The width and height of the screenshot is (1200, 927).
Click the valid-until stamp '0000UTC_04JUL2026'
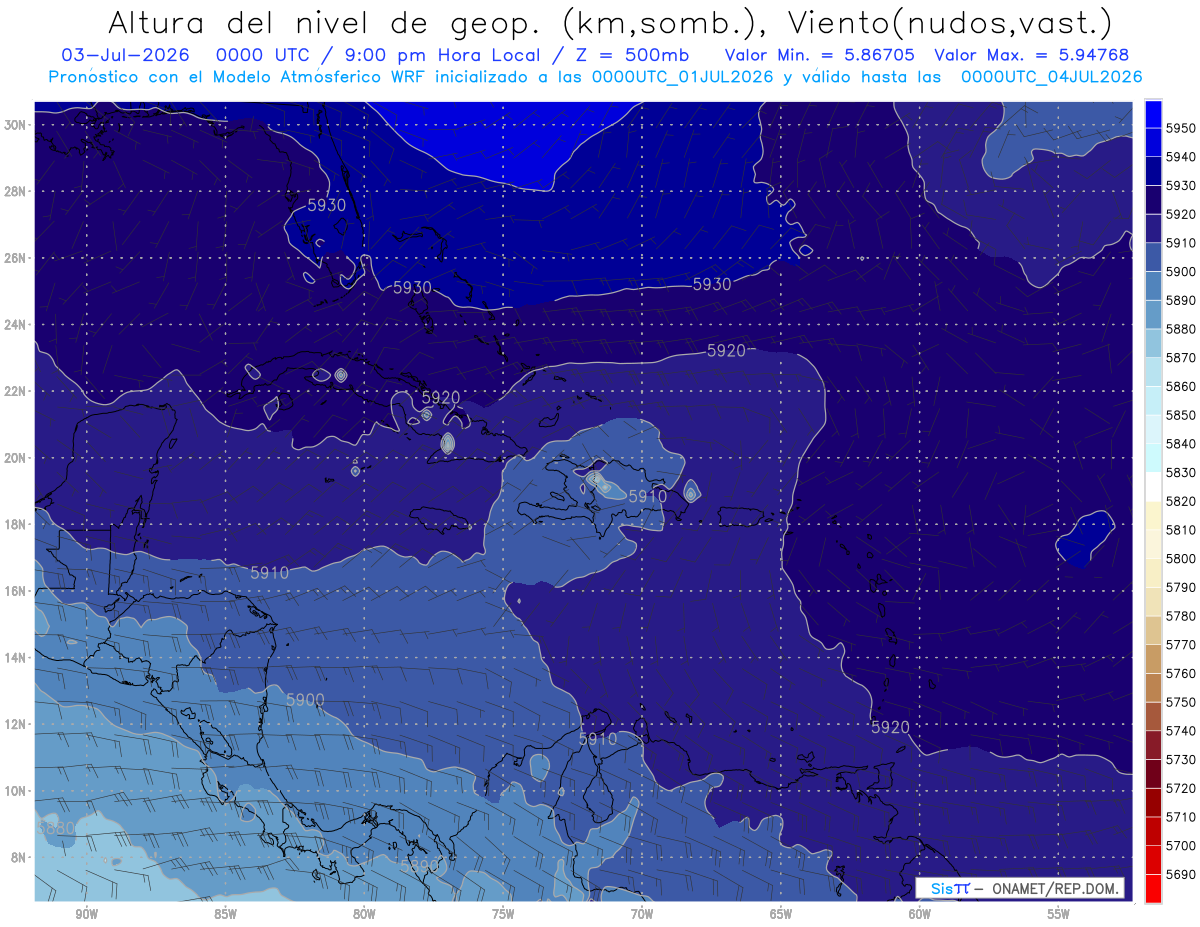point(1051,76)
